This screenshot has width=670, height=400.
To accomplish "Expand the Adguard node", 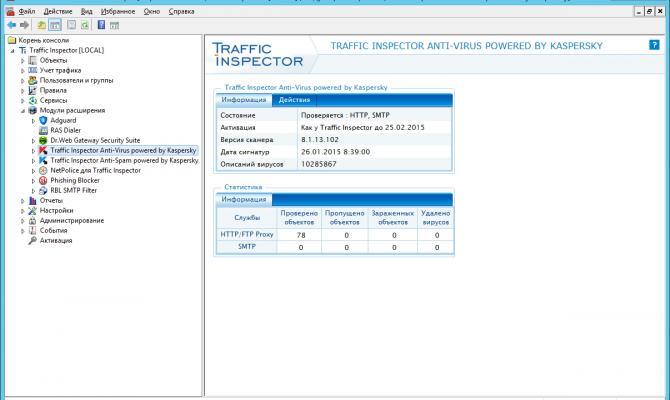I will pyautogui.click(x=33, y=121).
